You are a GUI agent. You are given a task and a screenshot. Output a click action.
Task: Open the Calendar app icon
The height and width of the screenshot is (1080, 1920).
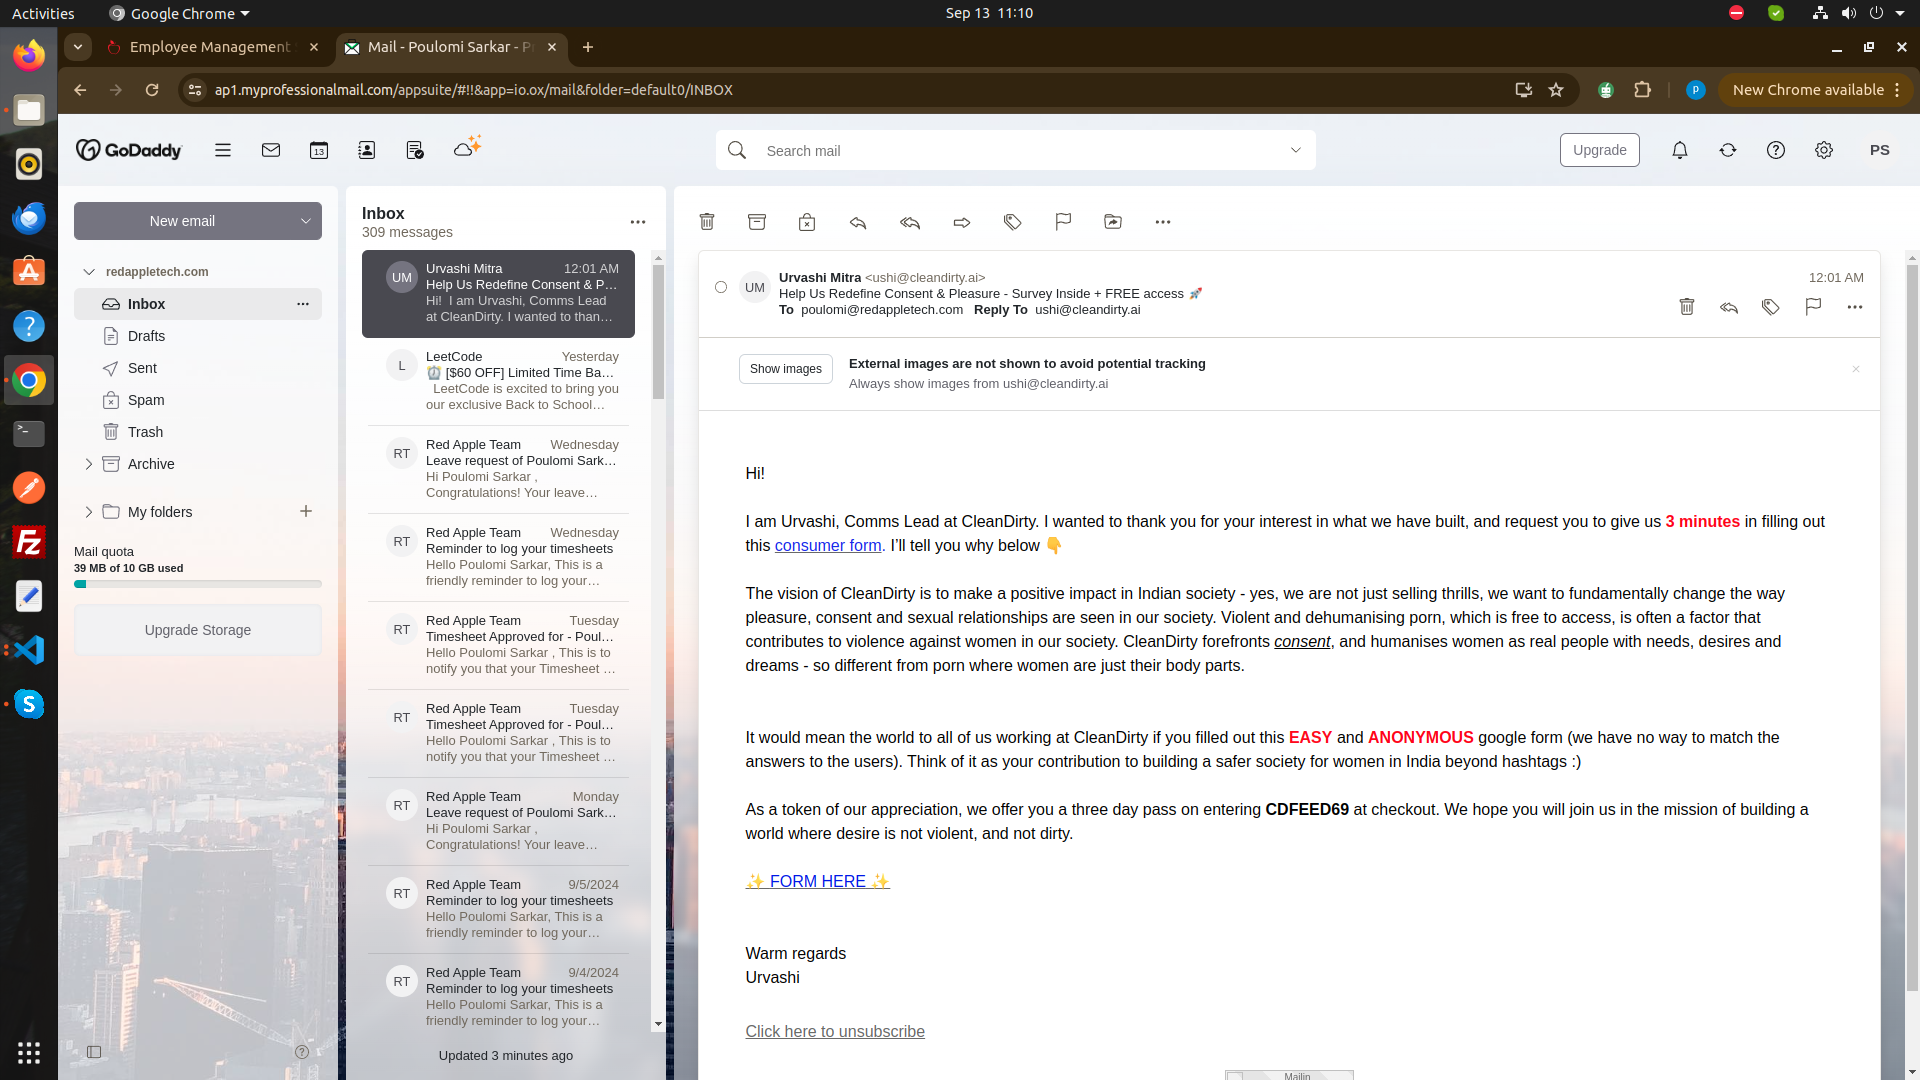[319, 150]
